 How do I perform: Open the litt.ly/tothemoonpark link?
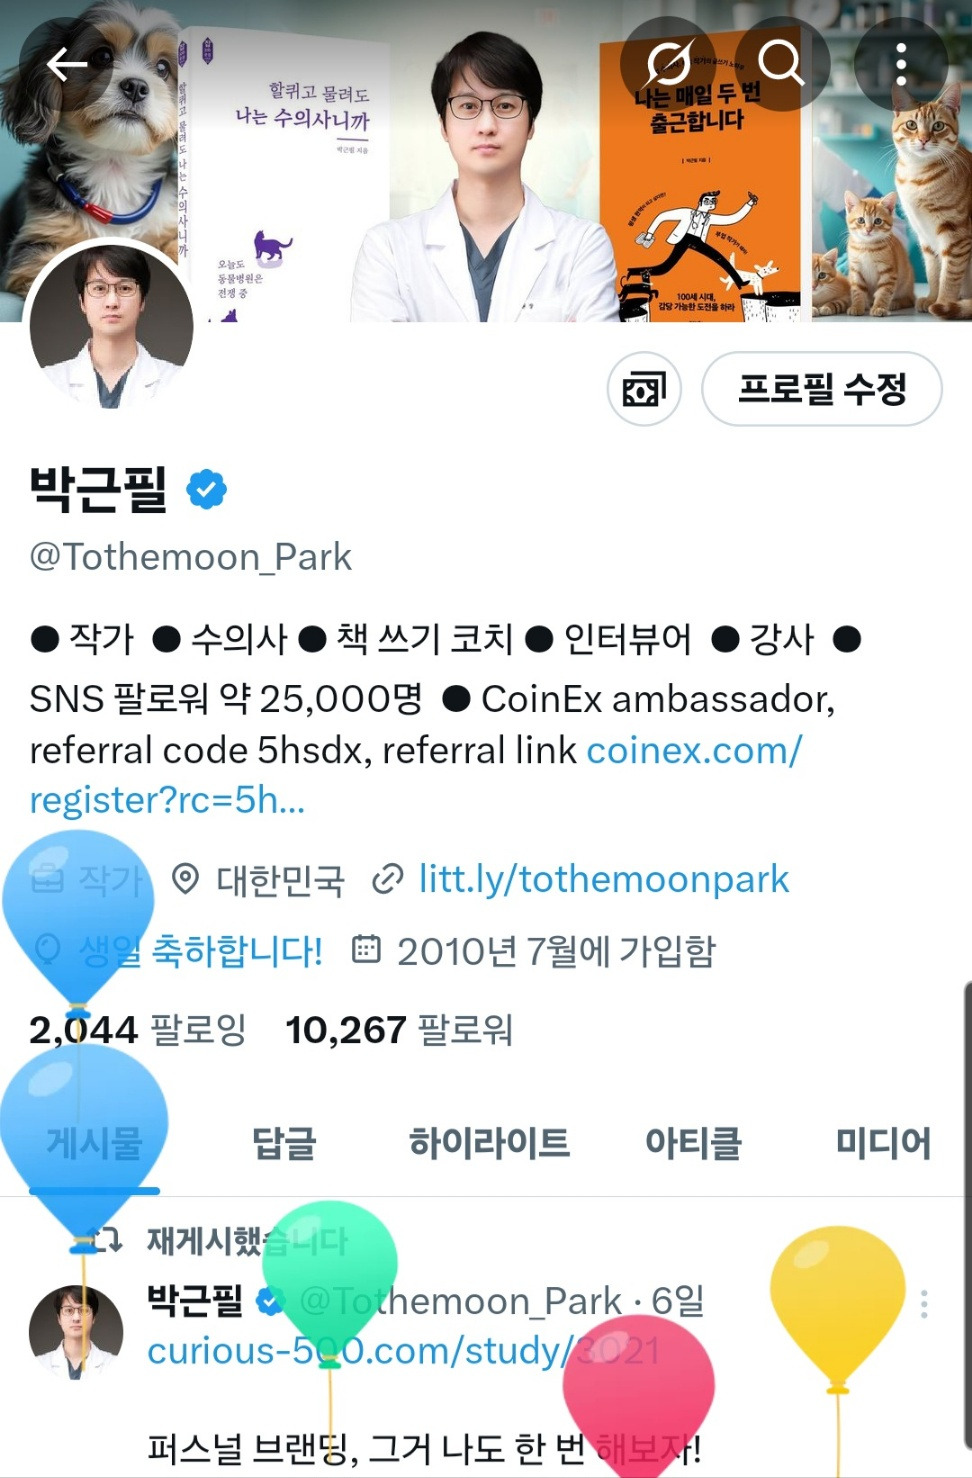click(604, 879)
